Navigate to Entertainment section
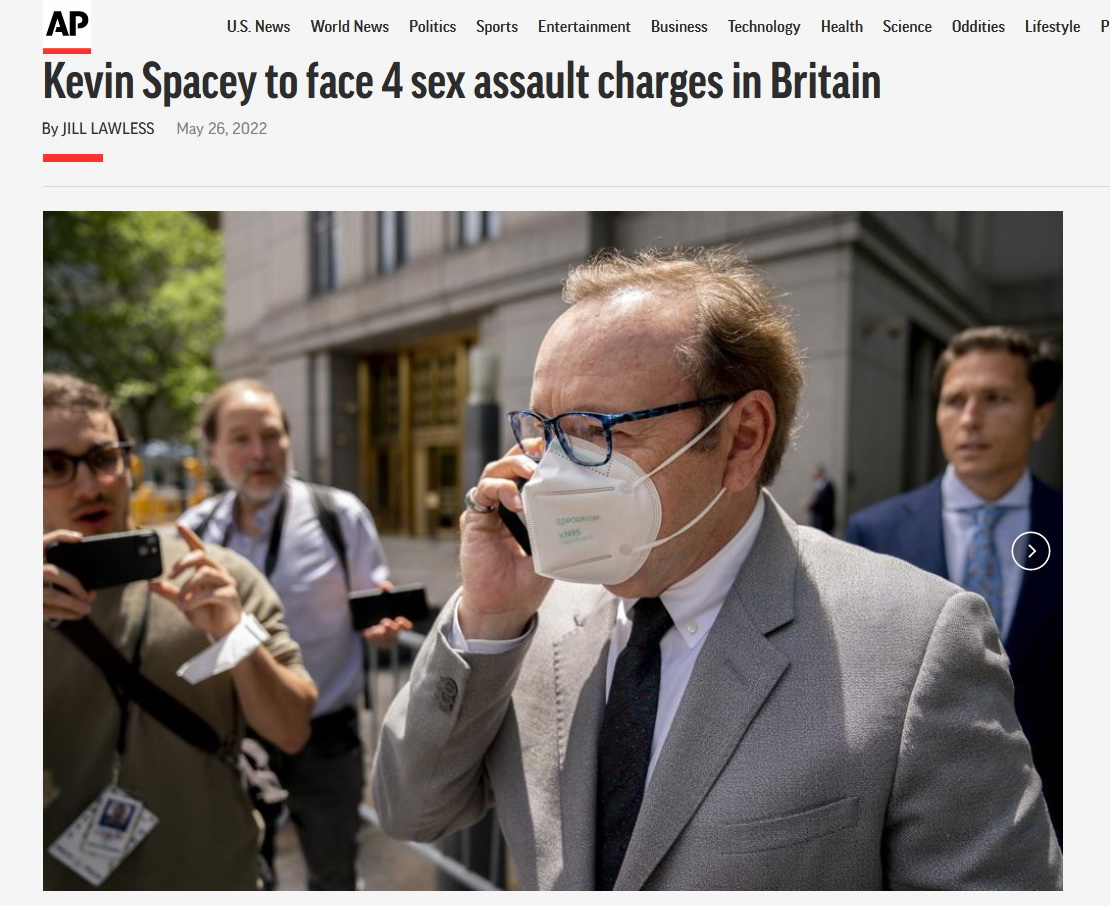 tap(584, 27)
